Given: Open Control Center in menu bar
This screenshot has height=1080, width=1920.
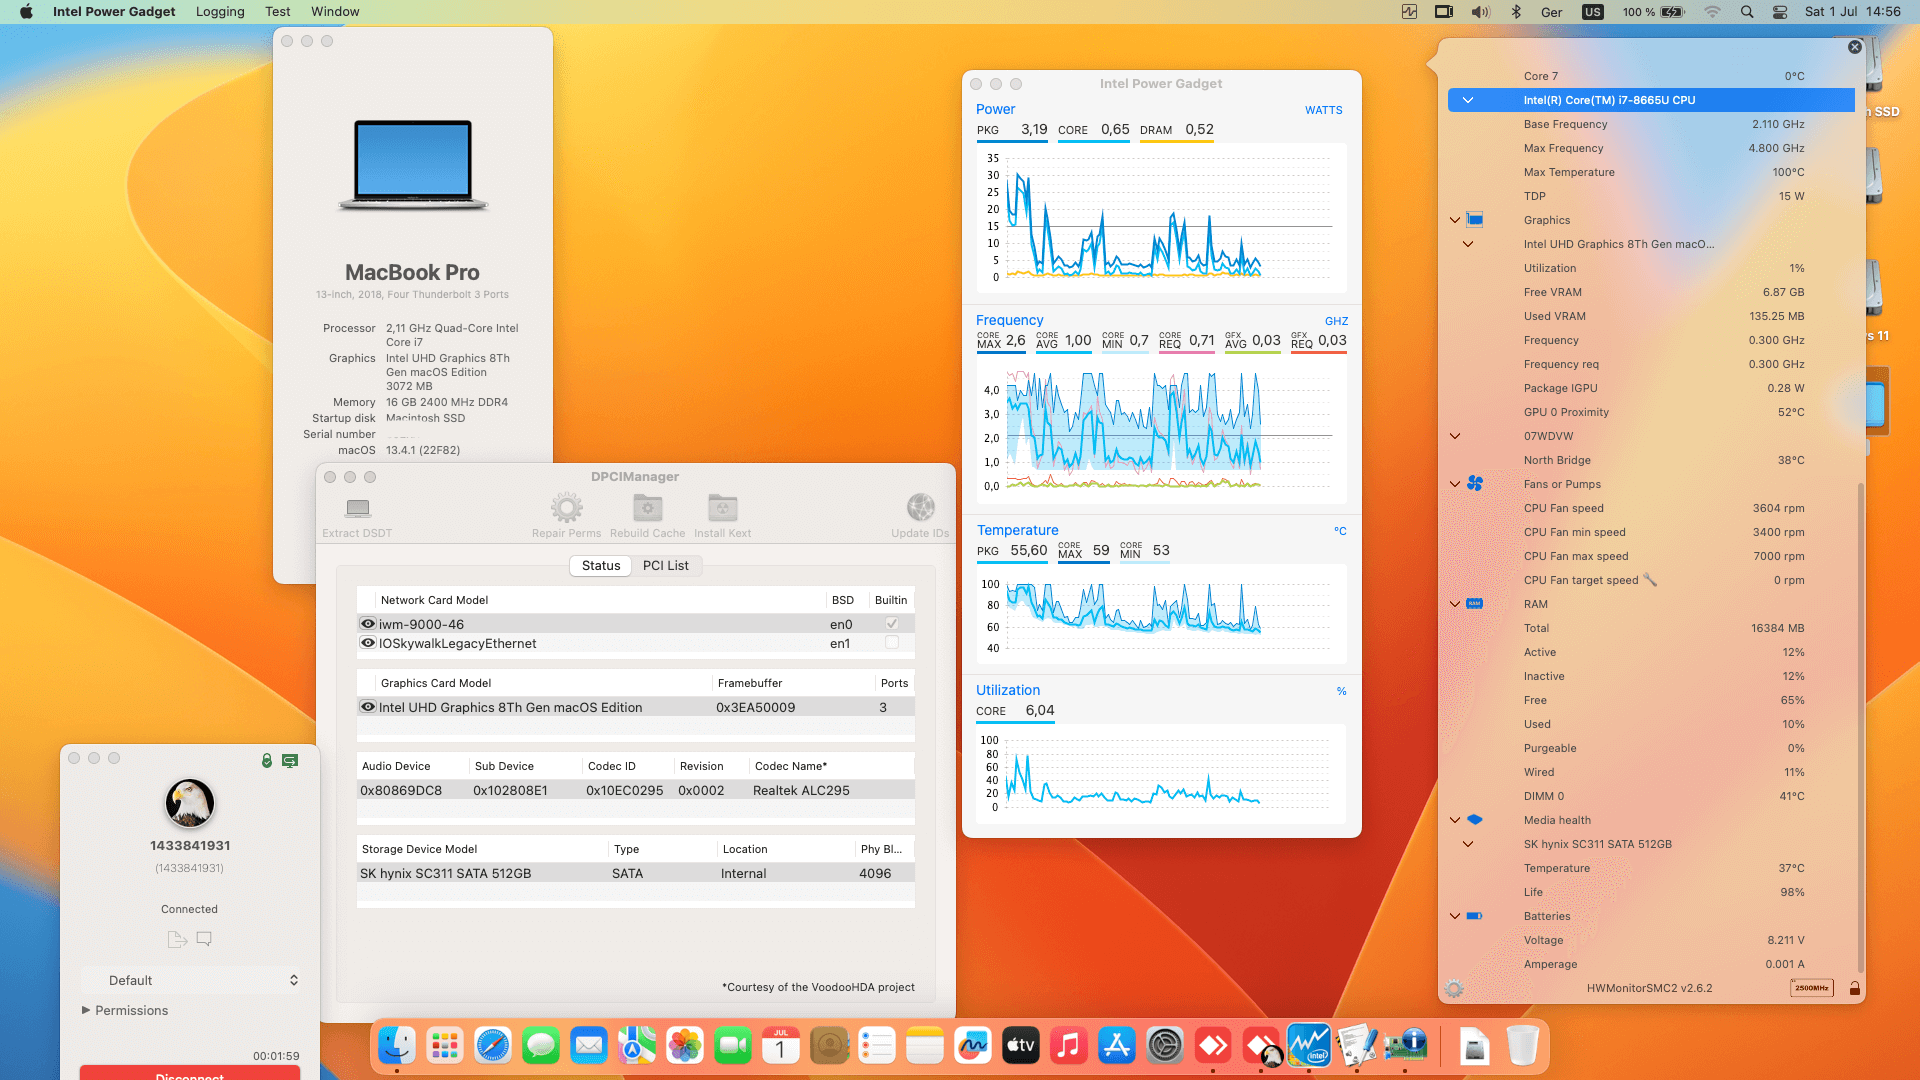Looking at the screenshot, I should click(1780, 12).
